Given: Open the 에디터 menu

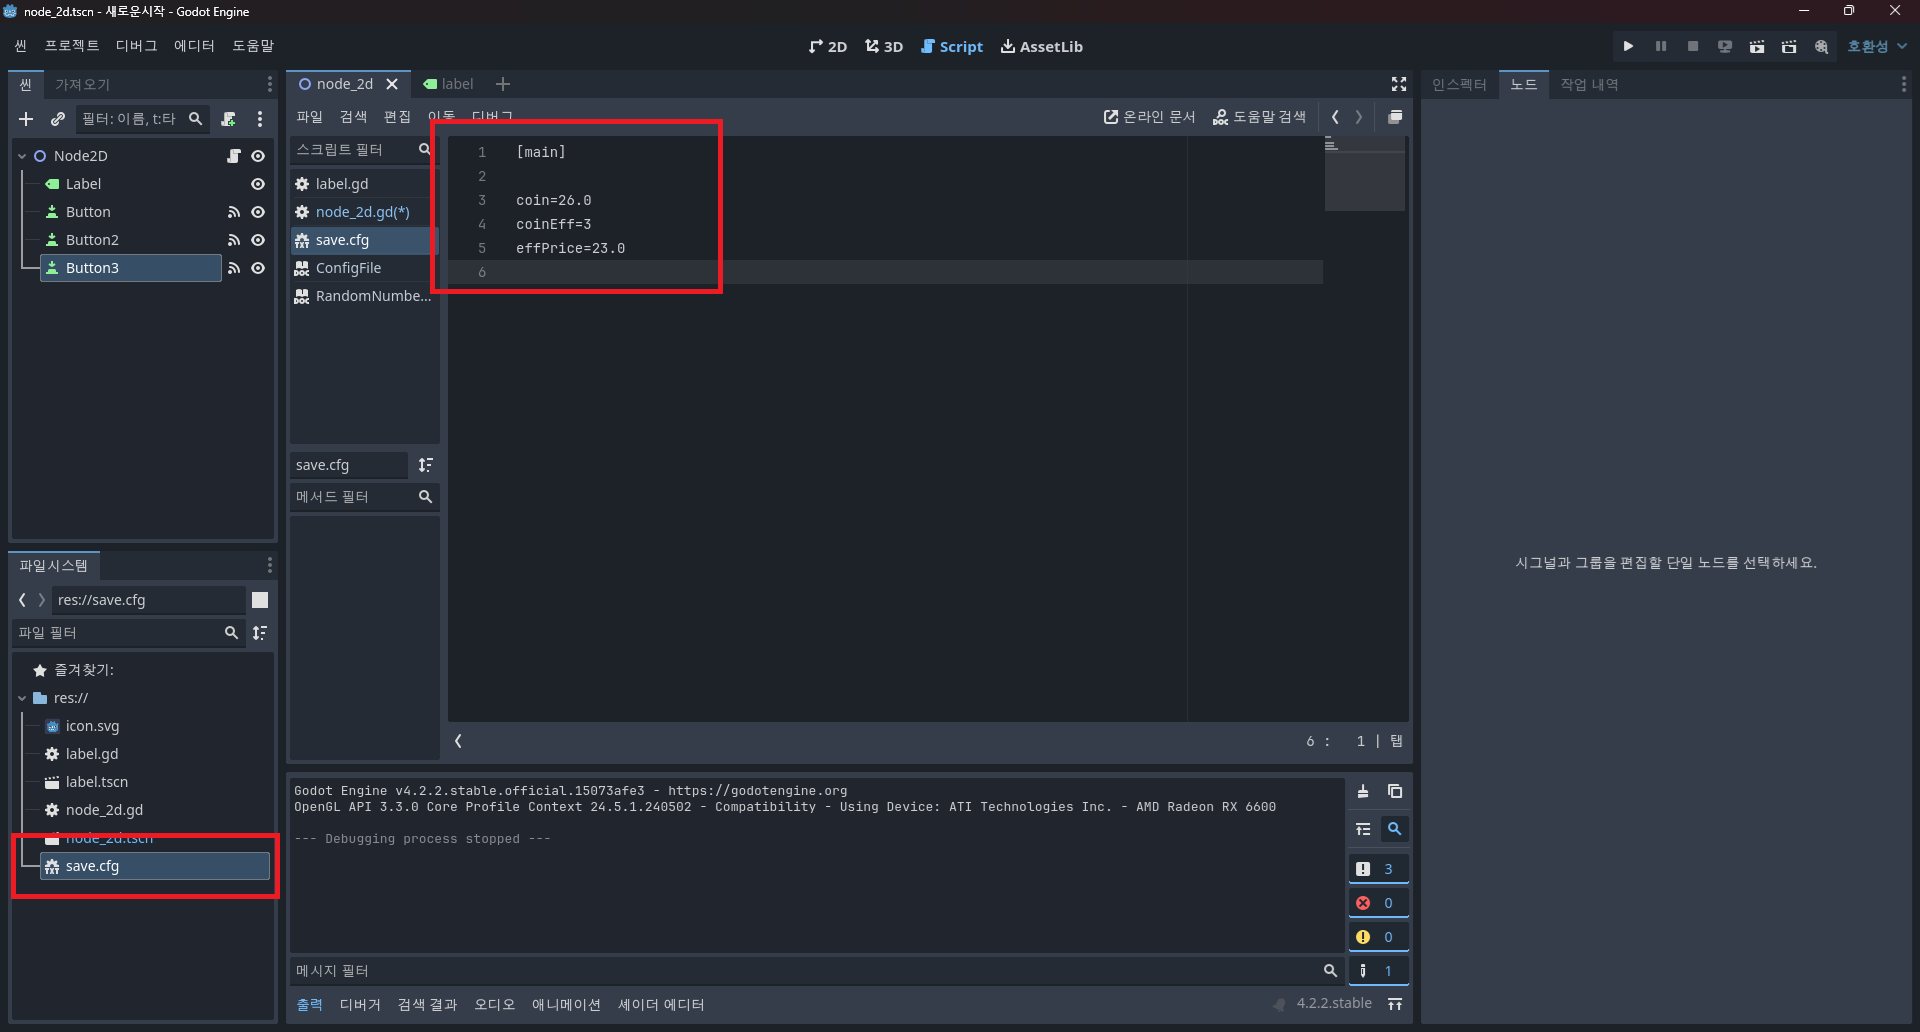Looking at the screenshot, I should [194, 46].
